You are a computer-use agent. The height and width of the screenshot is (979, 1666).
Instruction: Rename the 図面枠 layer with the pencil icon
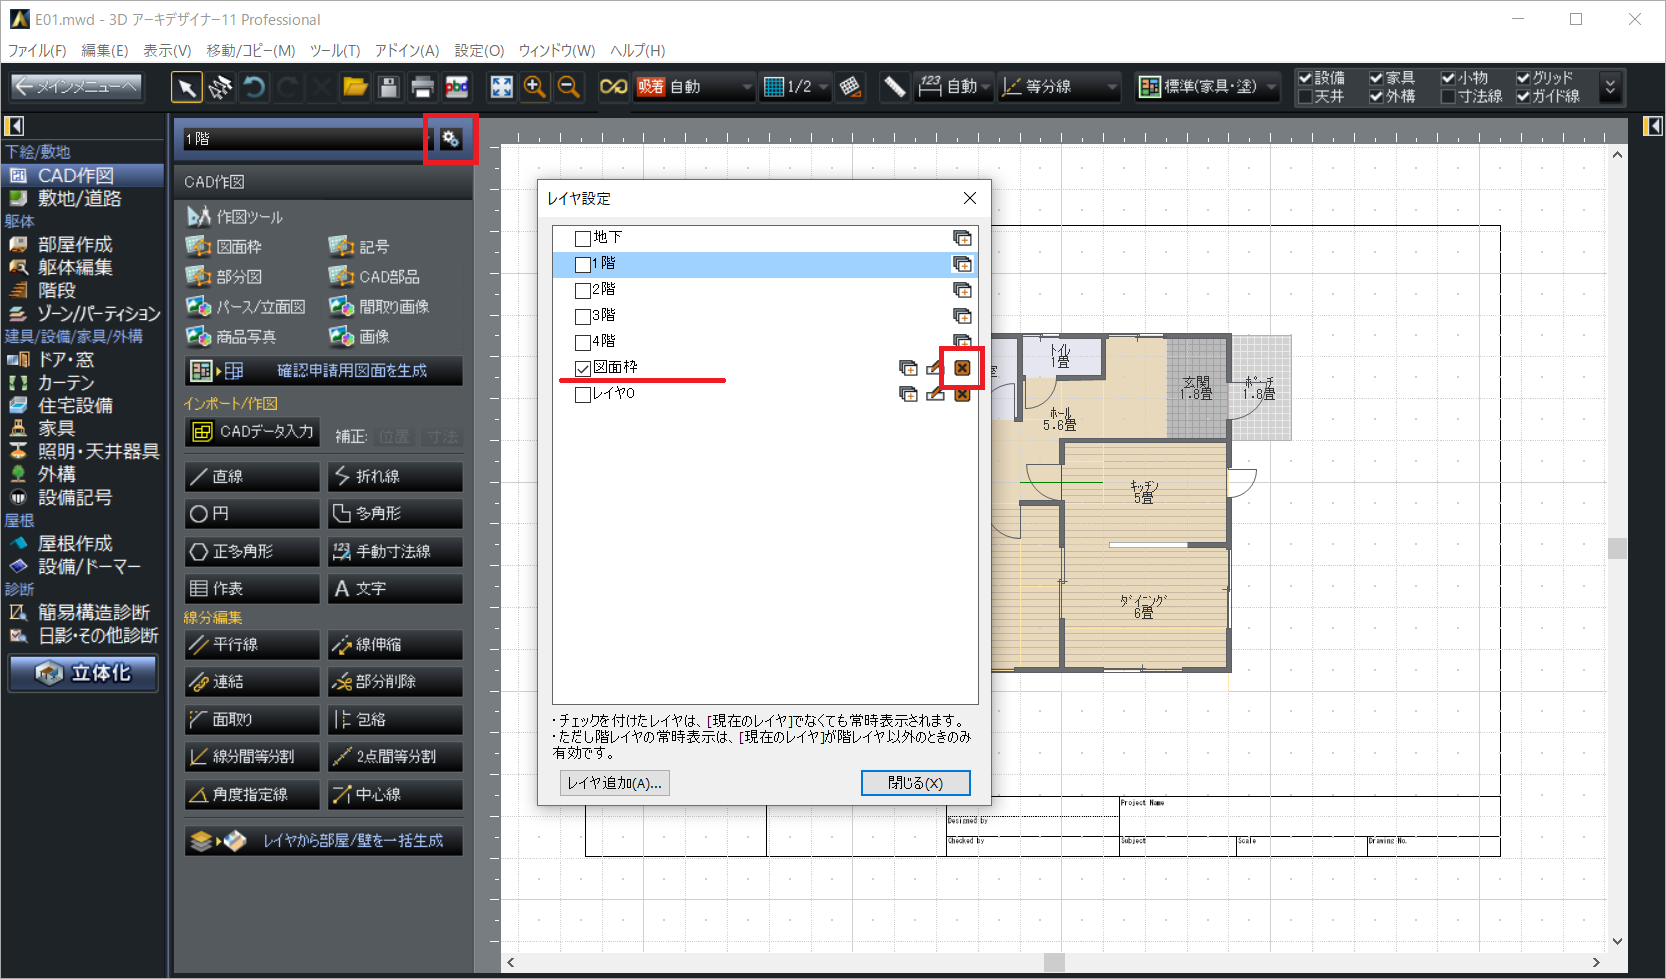(935, 368)
